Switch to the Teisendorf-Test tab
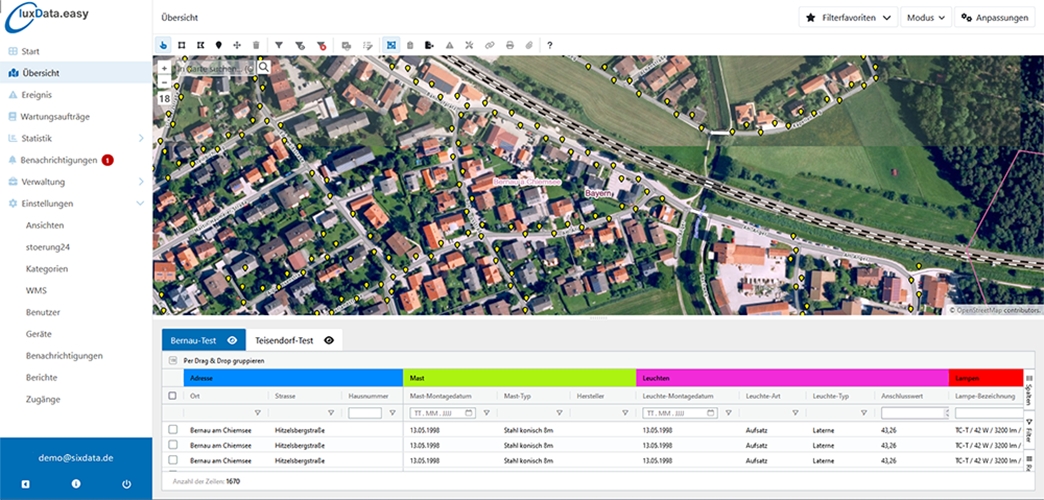The height and width of the screenshot is (500, 1044). tap(284, 340)
